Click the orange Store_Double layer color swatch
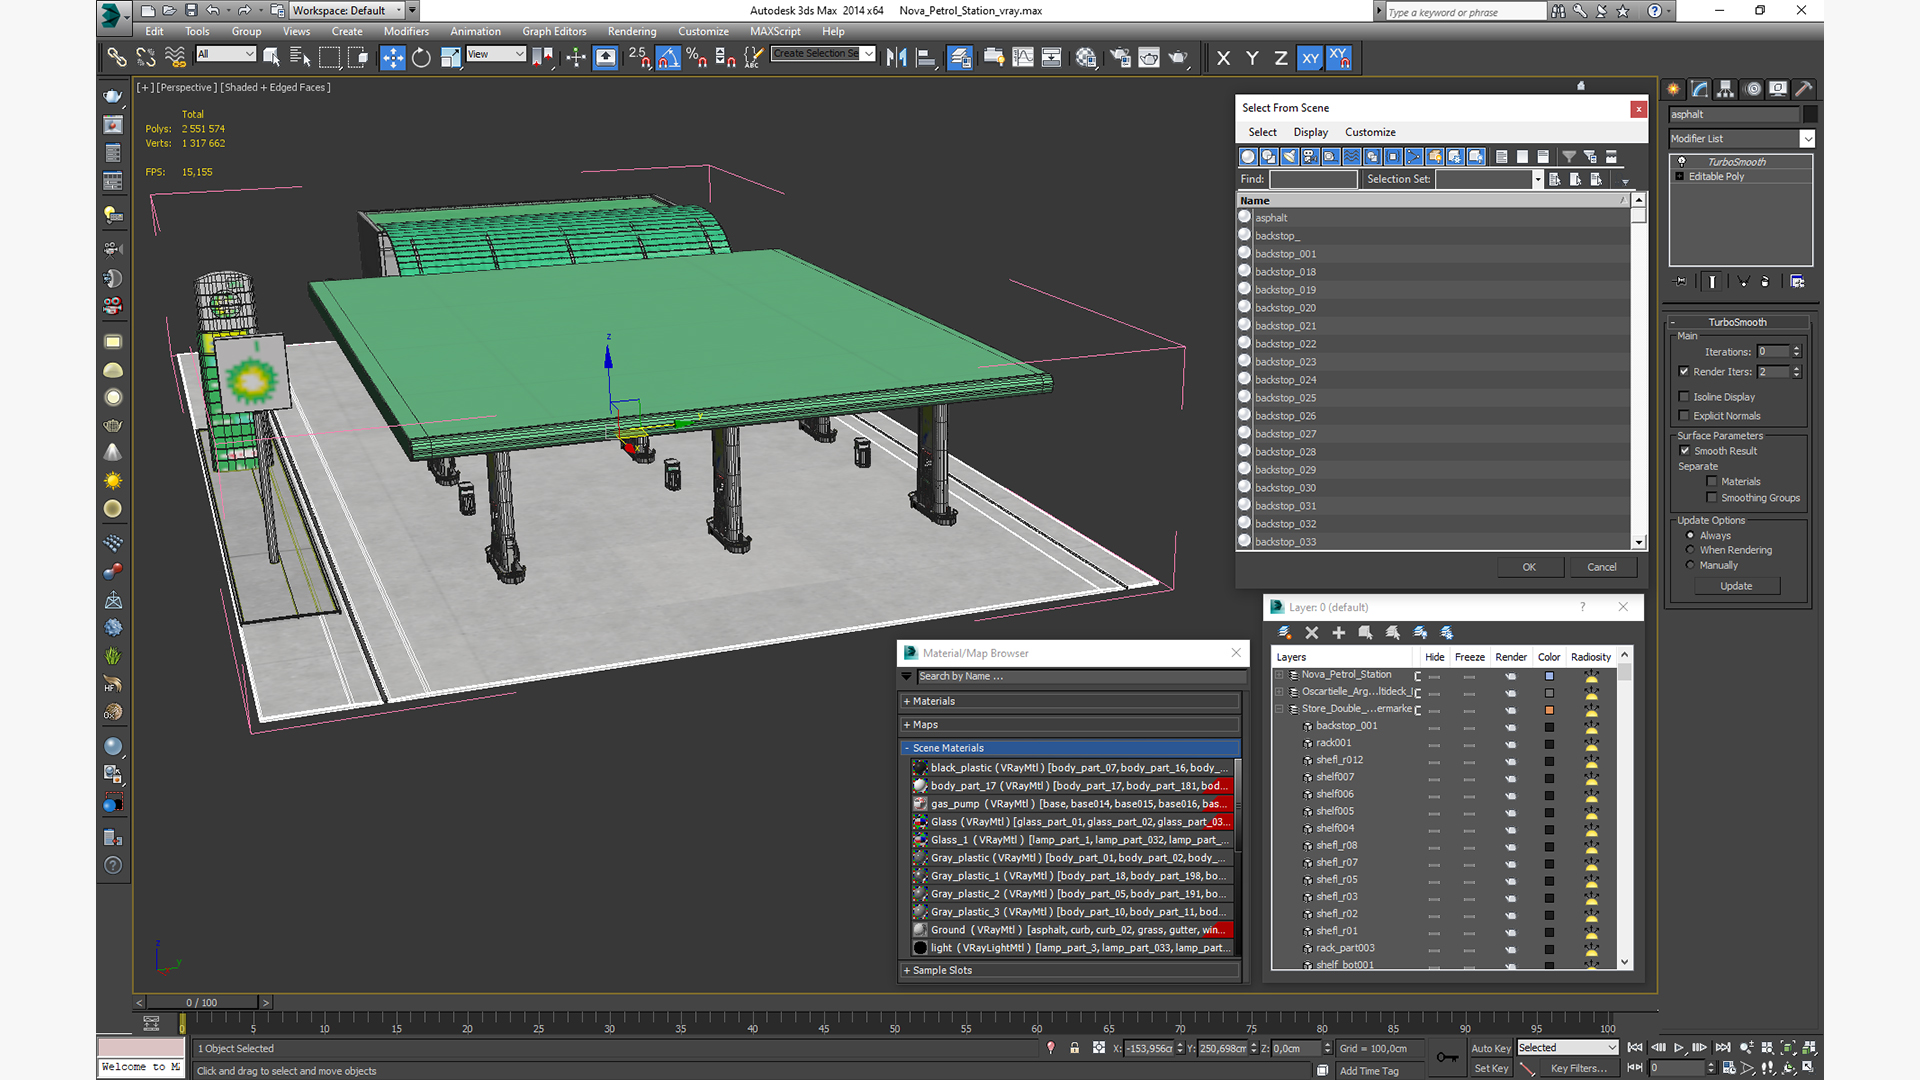Screen dimensions: 1920x1080 [x=1549, y=710]
